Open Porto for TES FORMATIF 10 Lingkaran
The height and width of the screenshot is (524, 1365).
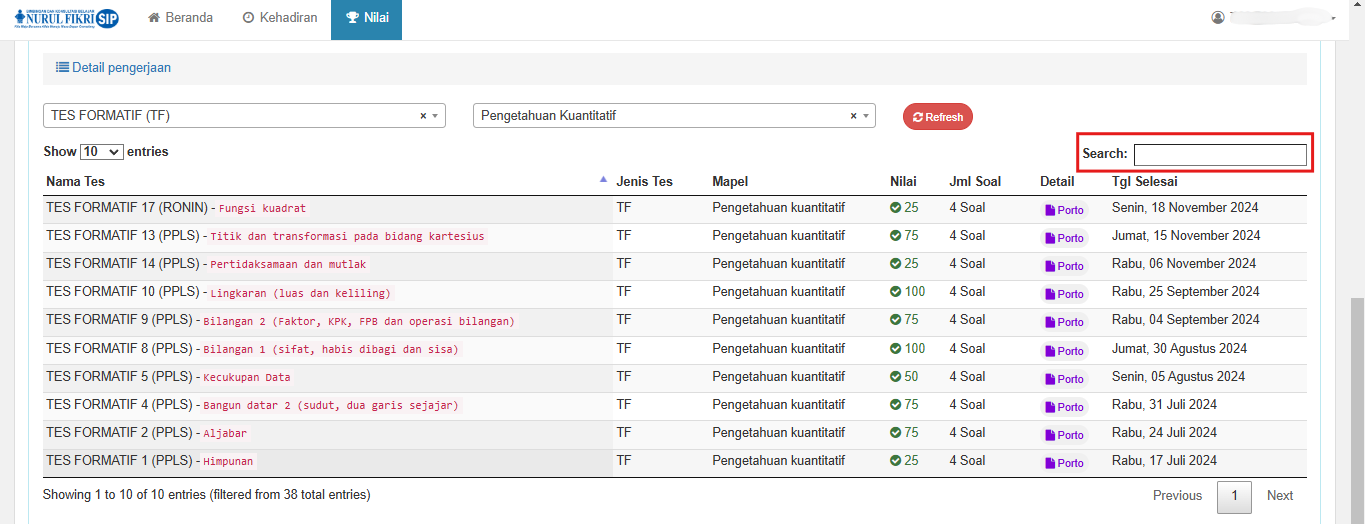pos(1064,294)
